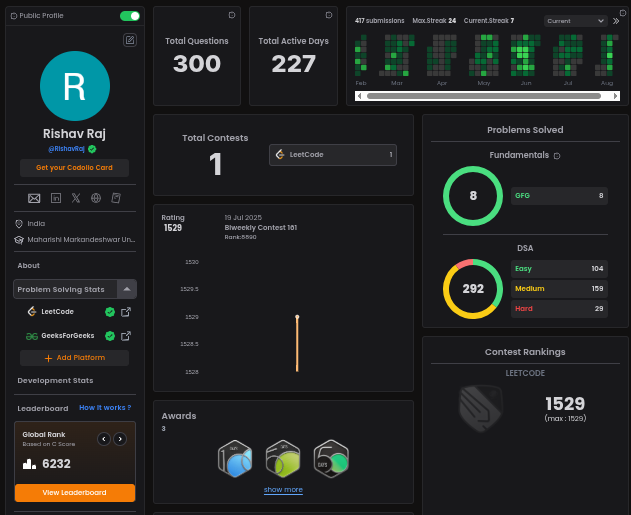The image size is (631, 515).
Task: Open the Development Stats section
Action: (x=55, y=381)
